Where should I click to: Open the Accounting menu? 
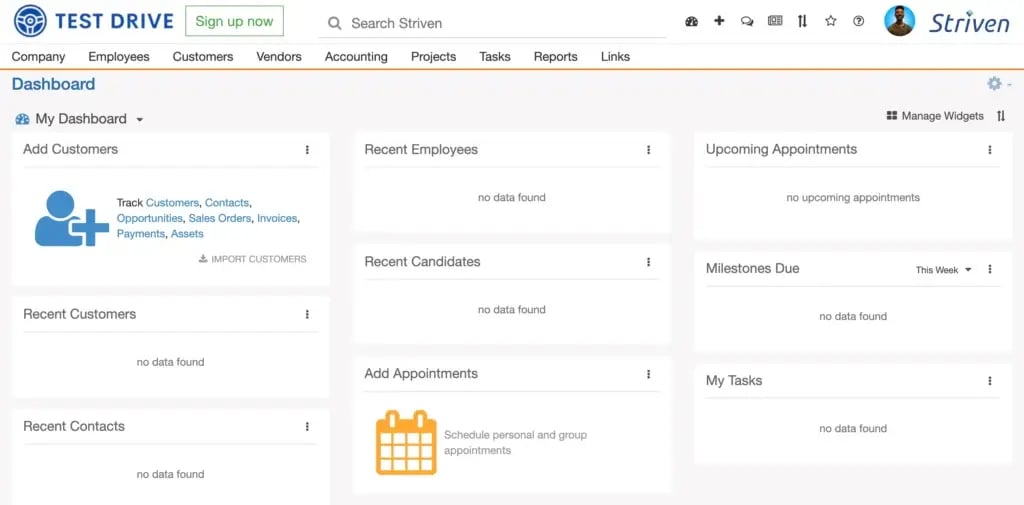[356, 57]
